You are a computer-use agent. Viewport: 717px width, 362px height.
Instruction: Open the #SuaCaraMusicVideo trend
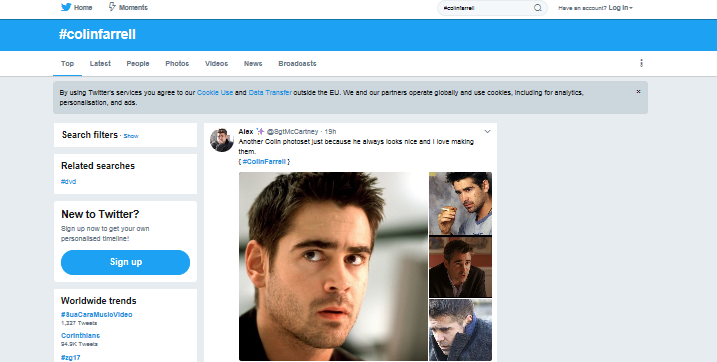pos(96,314)
